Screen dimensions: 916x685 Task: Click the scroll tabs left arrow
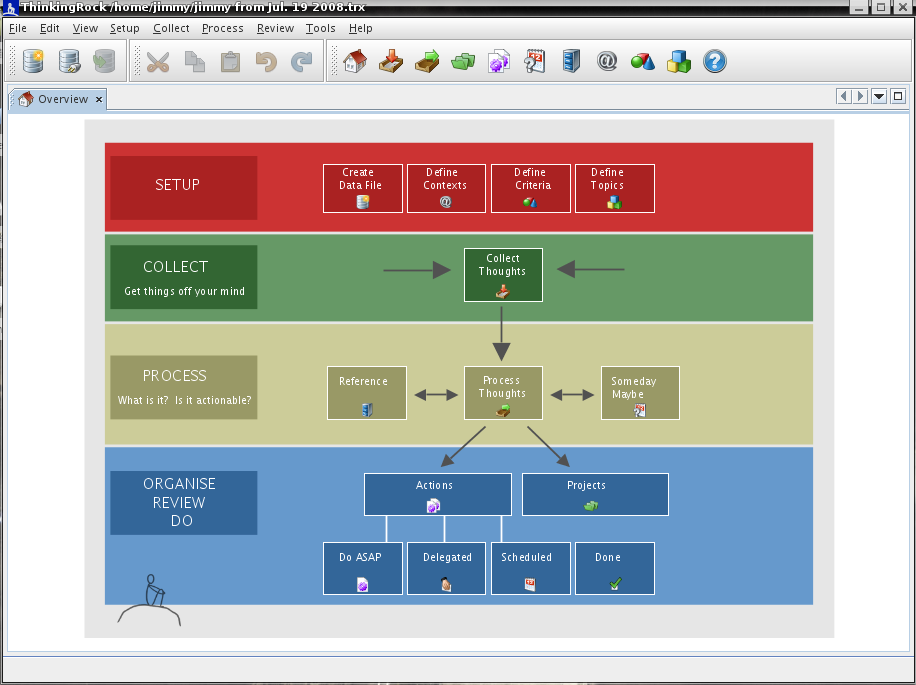(x=844, y=96)
